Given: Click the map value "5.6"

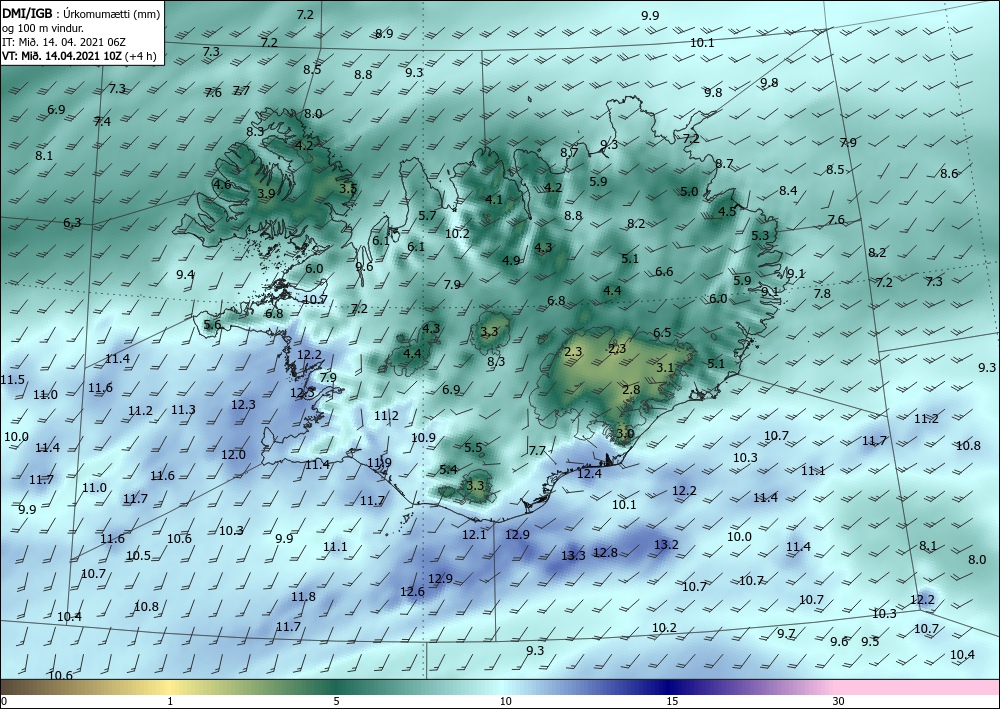Looking at the screenshot, I should (212, 325).
